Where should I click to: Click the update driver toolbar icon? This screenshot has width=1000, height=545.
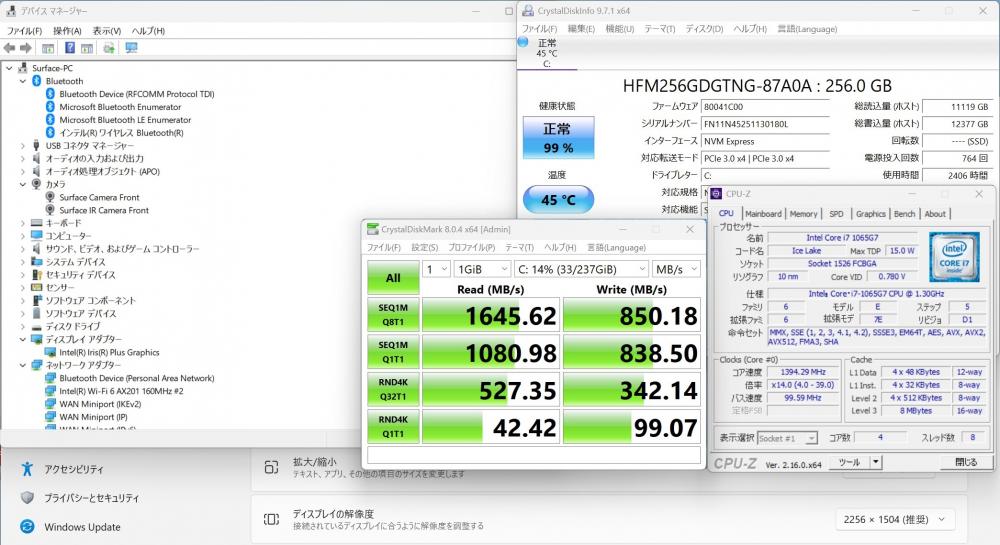pyautogui.click(x=109, y=48)
